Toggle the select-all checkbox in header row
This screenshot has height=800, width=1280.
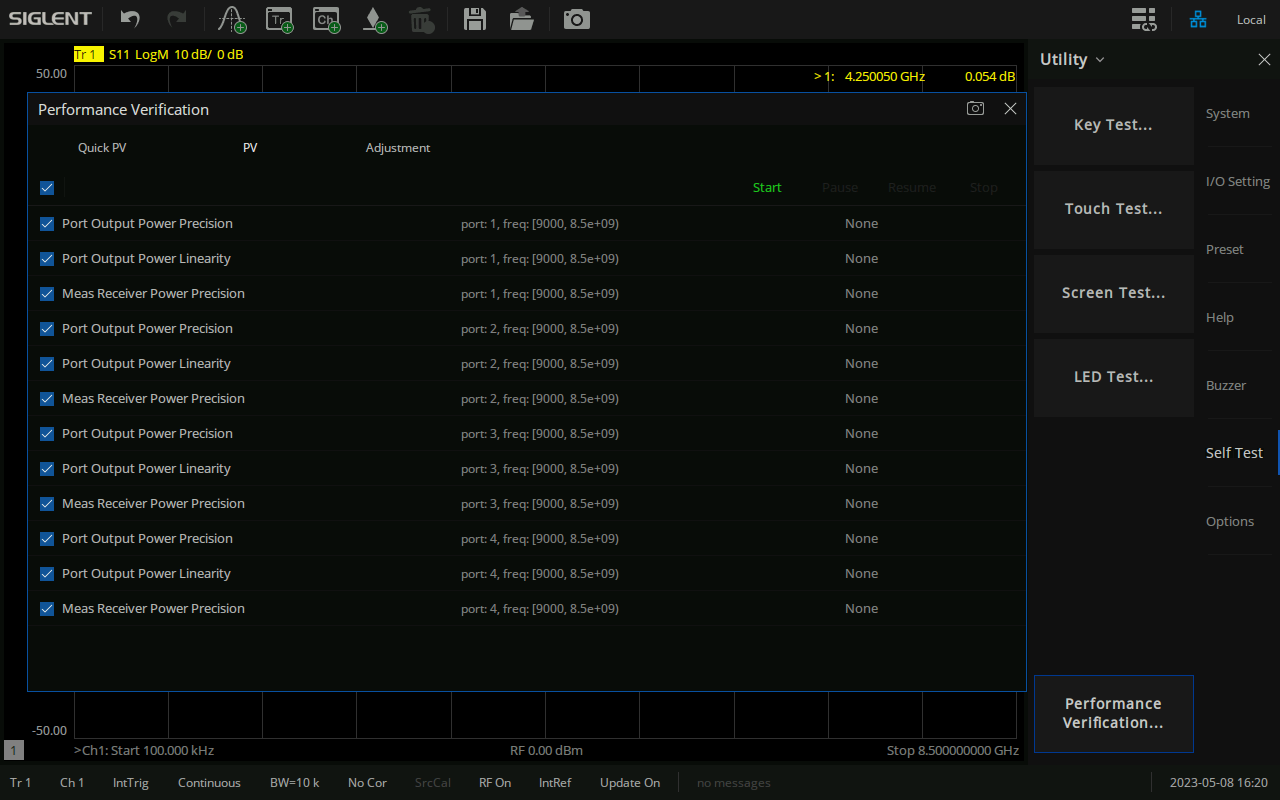(x=47, y=188)
